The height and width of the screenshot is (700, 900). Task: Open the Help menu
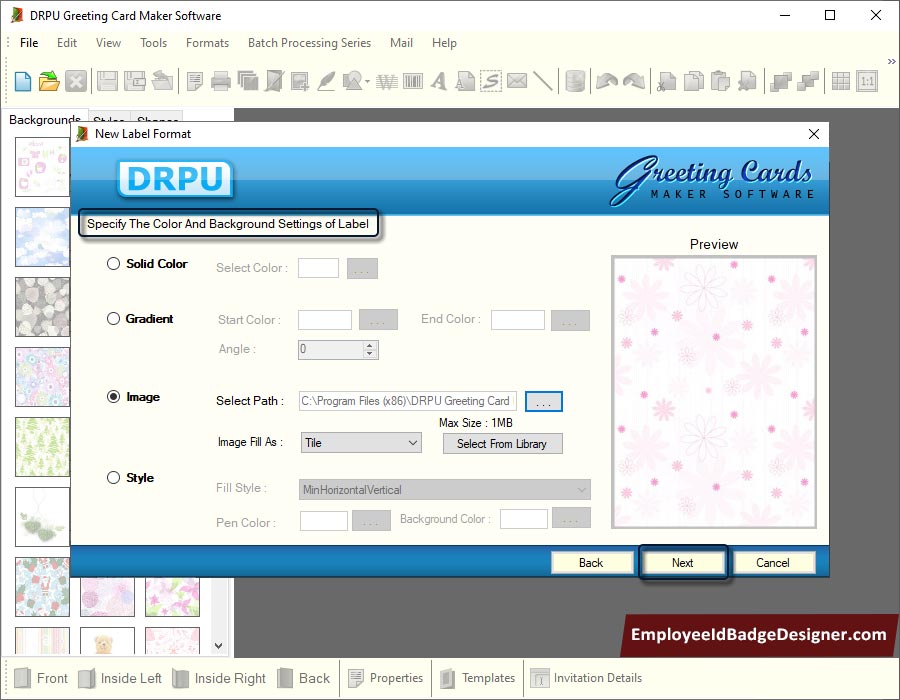click(444, 43)
